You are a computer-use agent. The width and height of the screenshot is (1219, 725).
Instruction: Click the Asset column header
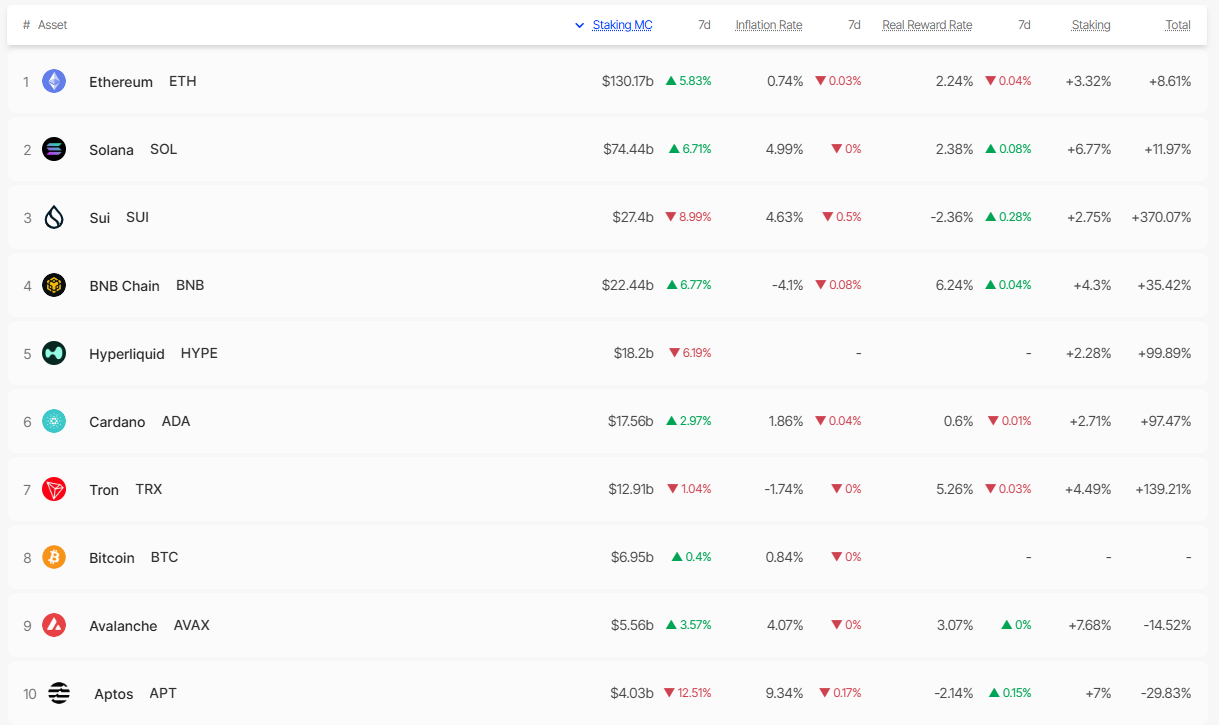[53, 25]
